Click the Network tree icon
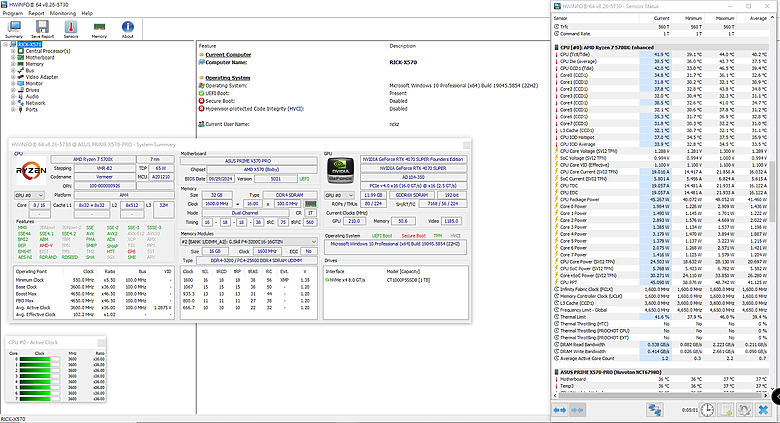The height and width of the screenshot is (423, 780). (x=21, y=103)
